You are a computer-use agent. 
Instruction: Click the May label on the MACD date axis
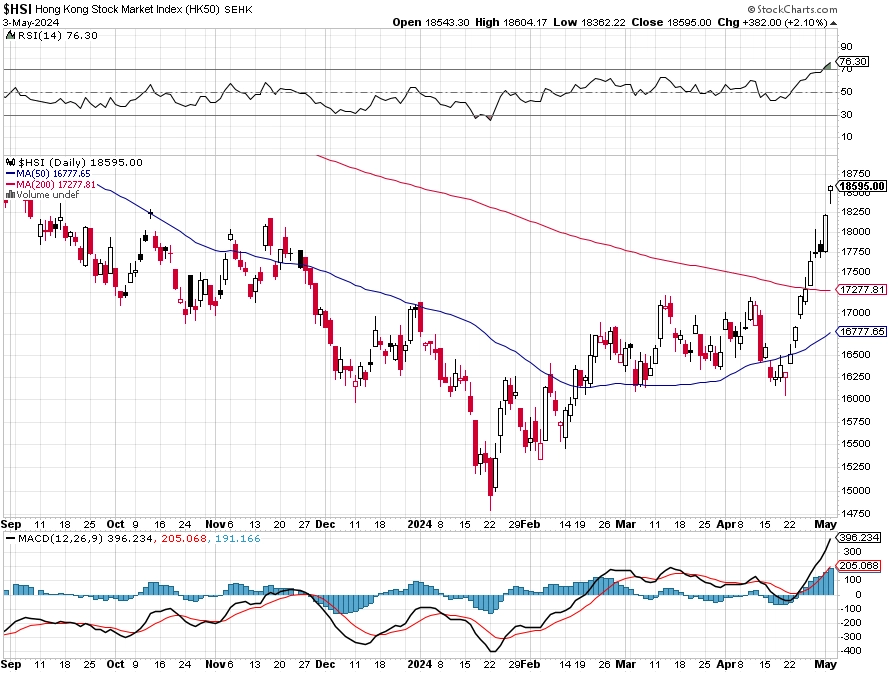pyautogui.click(x=825, y=664)
